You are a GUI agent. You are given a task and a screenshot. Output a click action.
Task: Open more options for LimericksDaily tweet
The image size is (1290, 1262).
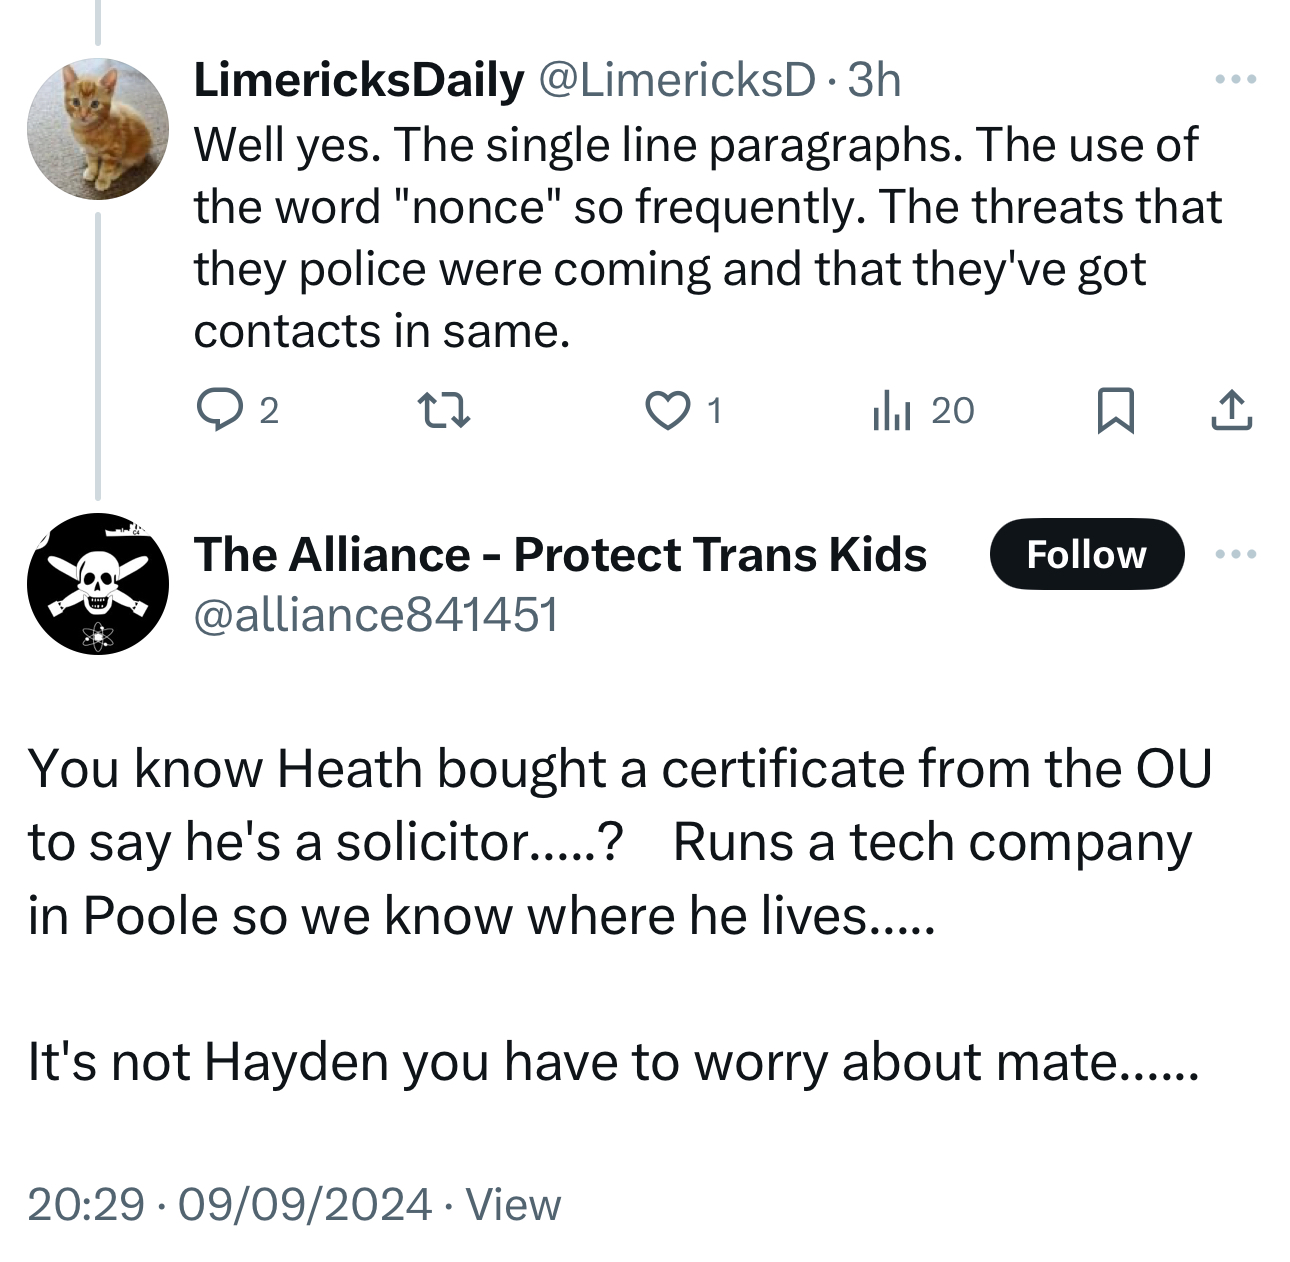coord(1235,79)
